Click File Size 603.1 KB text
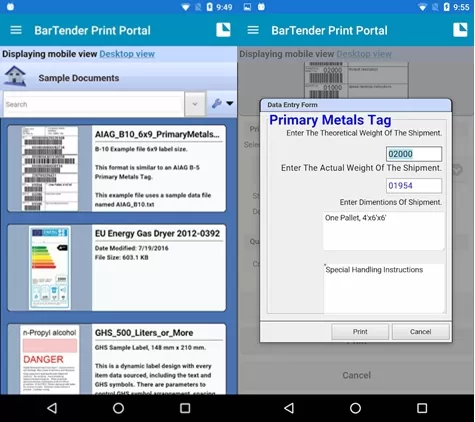 coord(121,257)
